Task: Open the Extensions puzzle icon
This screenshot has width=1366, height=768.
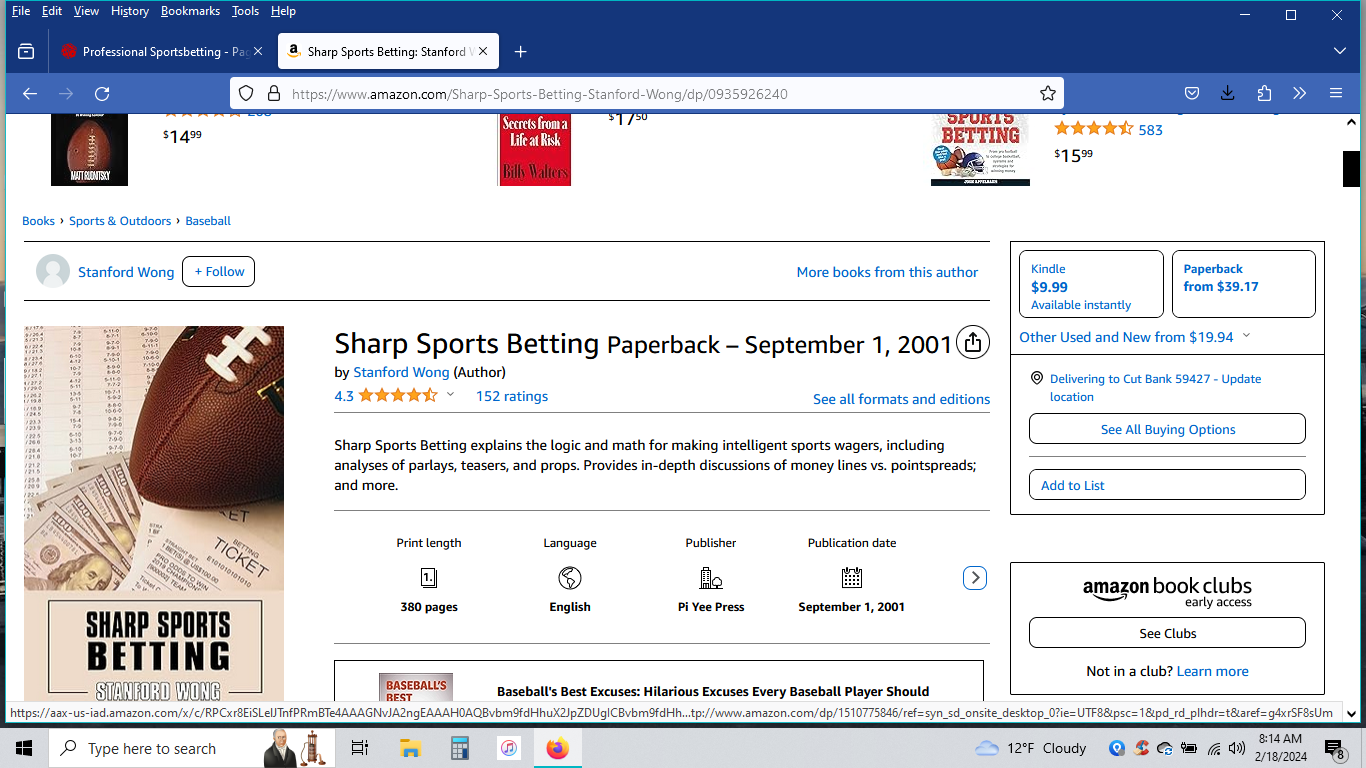Action: 1264,93
